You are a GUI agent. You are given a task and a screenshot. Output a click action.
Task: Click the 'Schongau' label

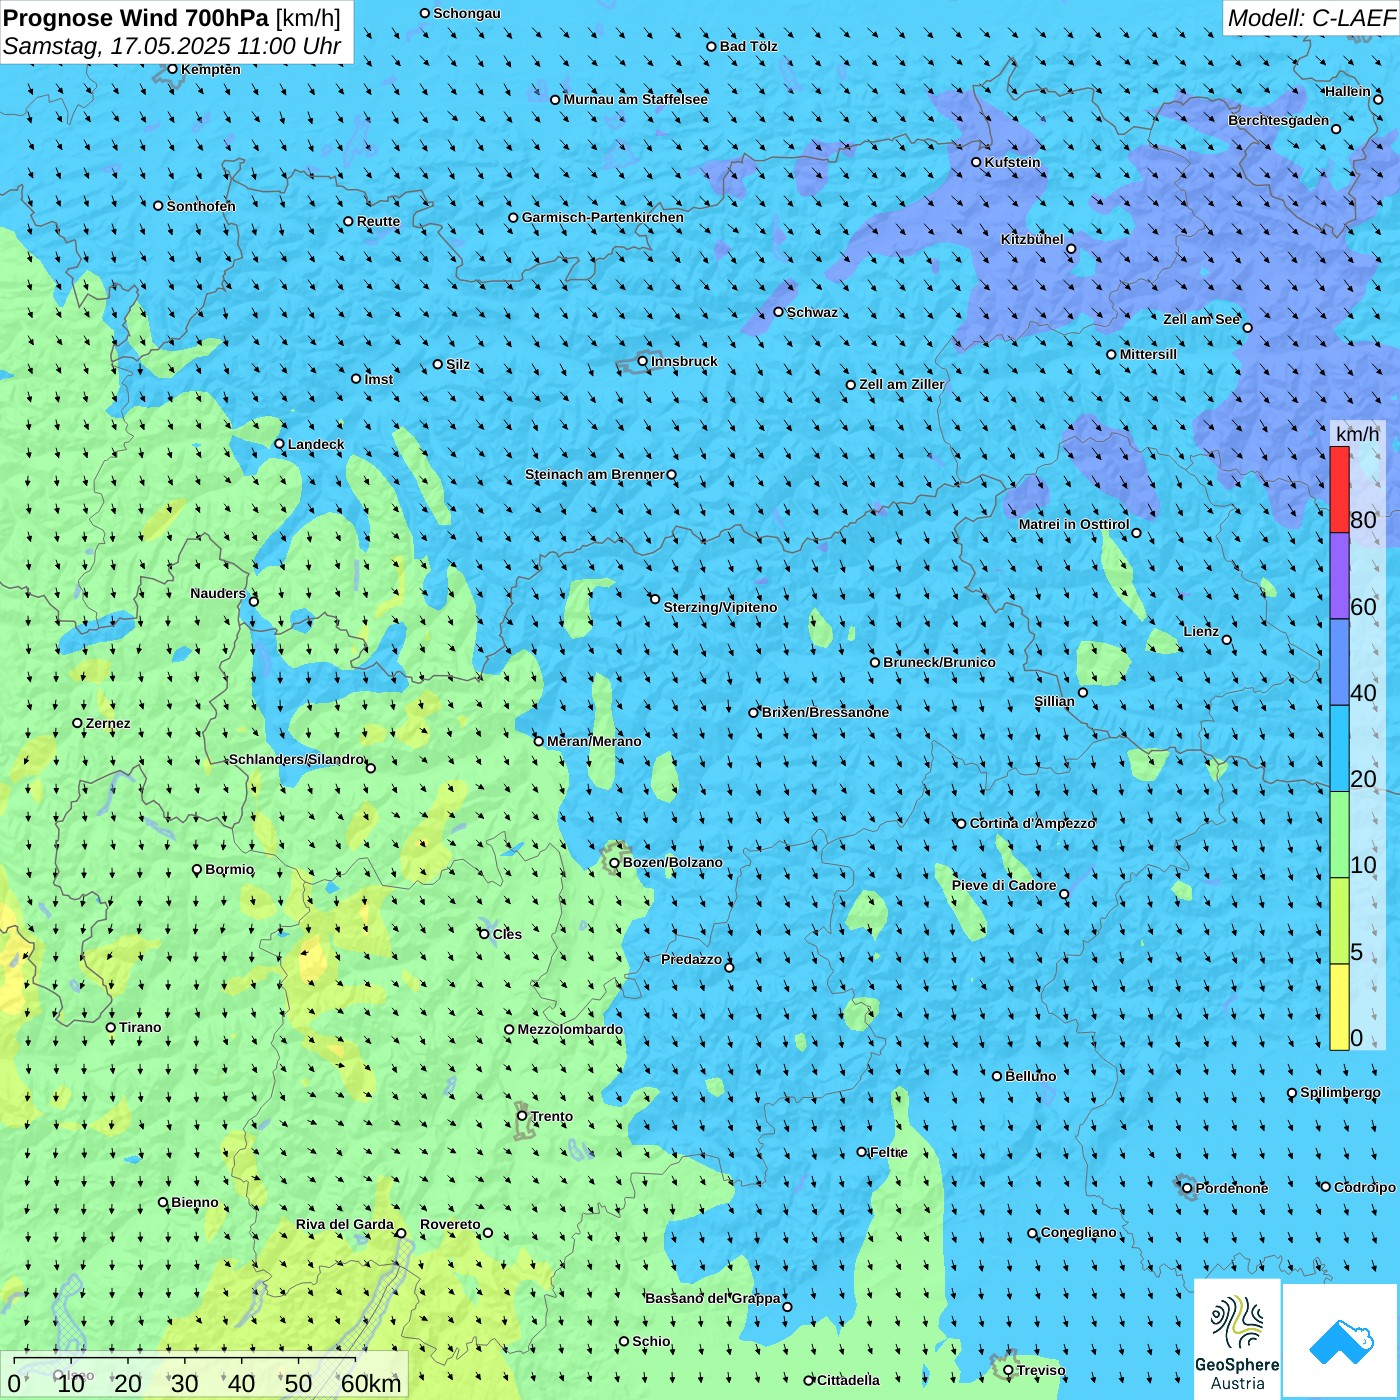pyautogui.click(x=467, y=13)
